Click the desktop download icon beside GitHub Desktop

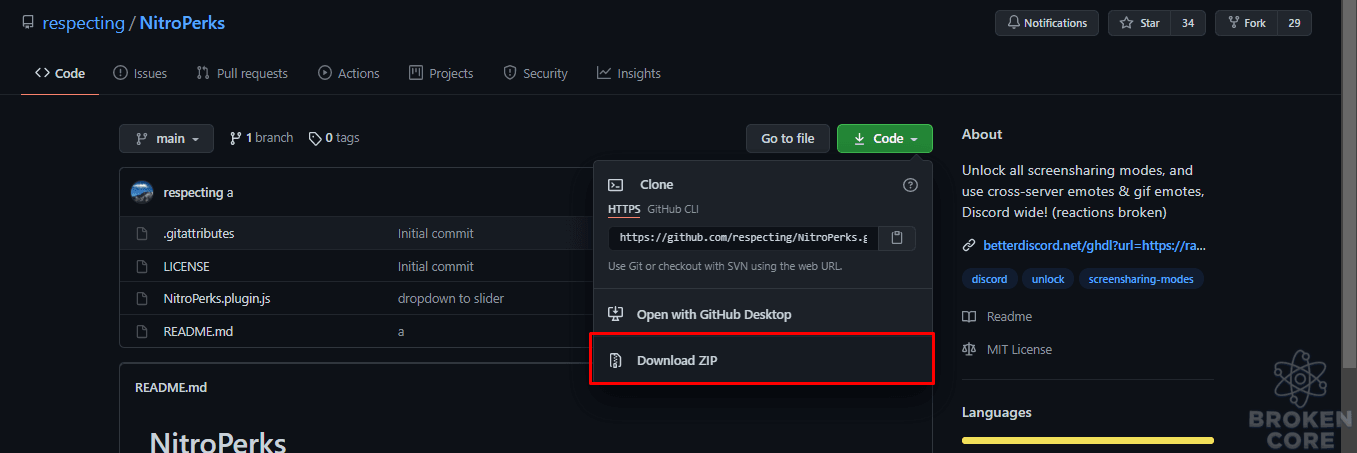tap(617, 314)
